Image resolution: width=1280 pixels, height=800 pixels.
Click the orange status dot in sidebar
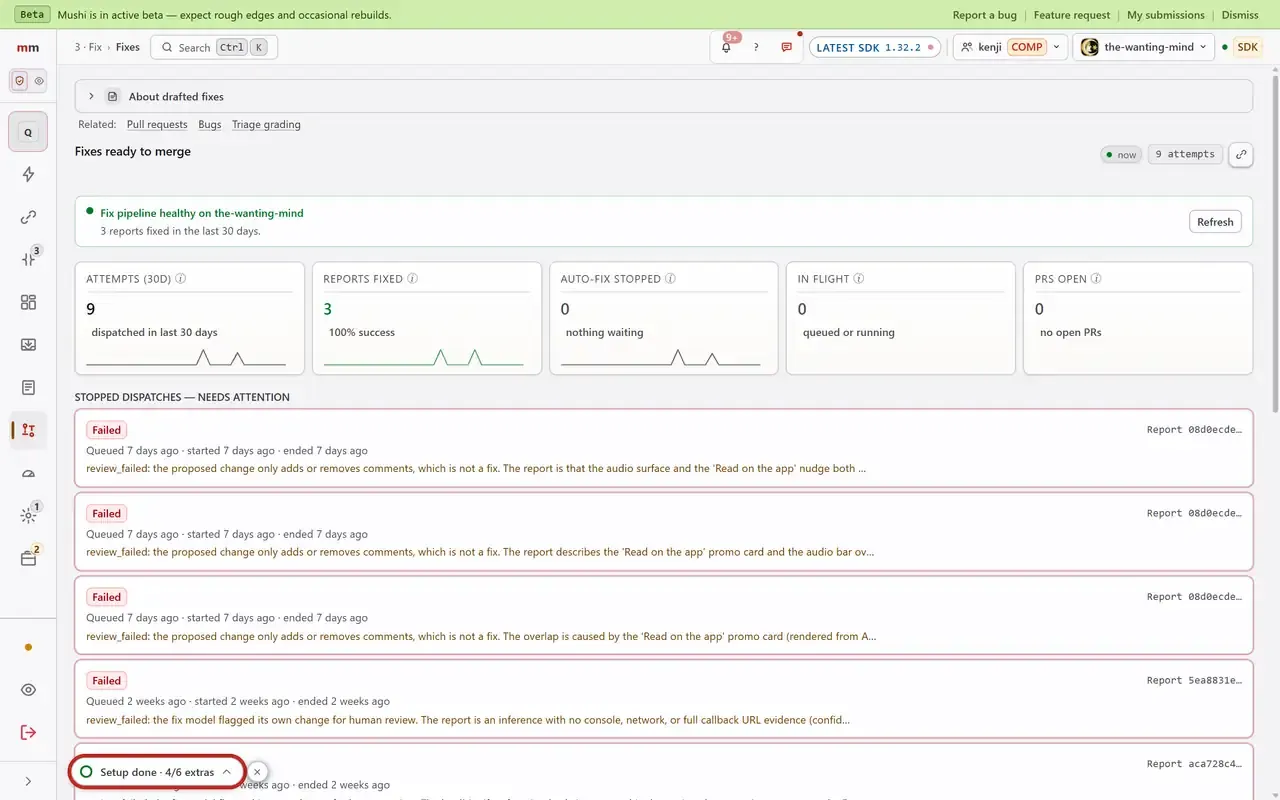pyautogui.click(x=28, y=647)
